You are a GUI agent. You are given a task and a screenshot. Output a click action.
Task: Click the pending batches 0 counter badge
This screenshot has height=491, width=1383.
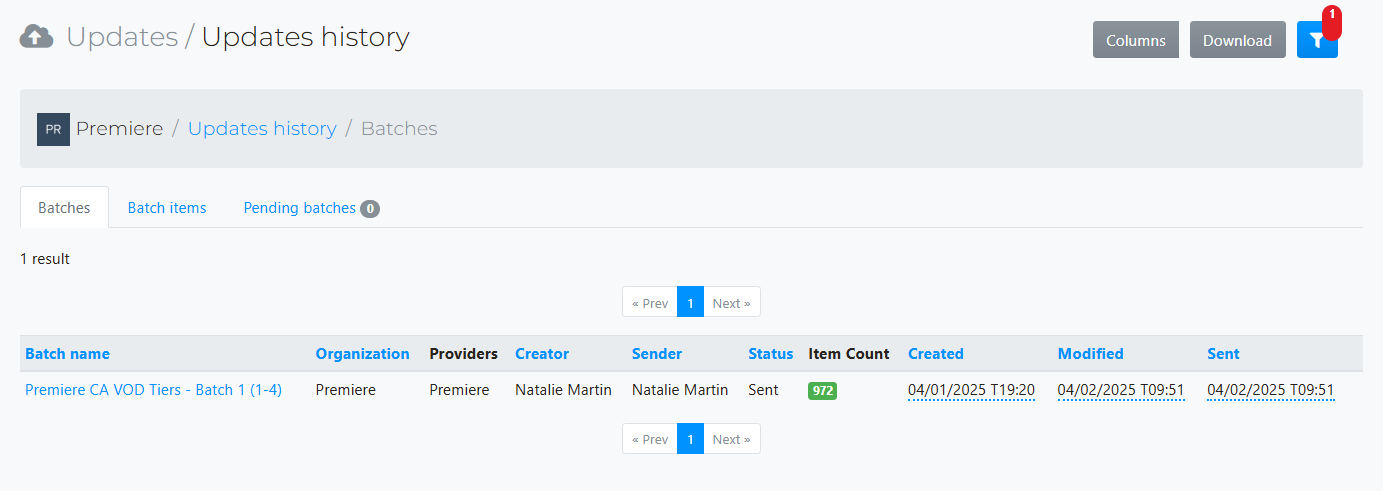click(370, 209)
